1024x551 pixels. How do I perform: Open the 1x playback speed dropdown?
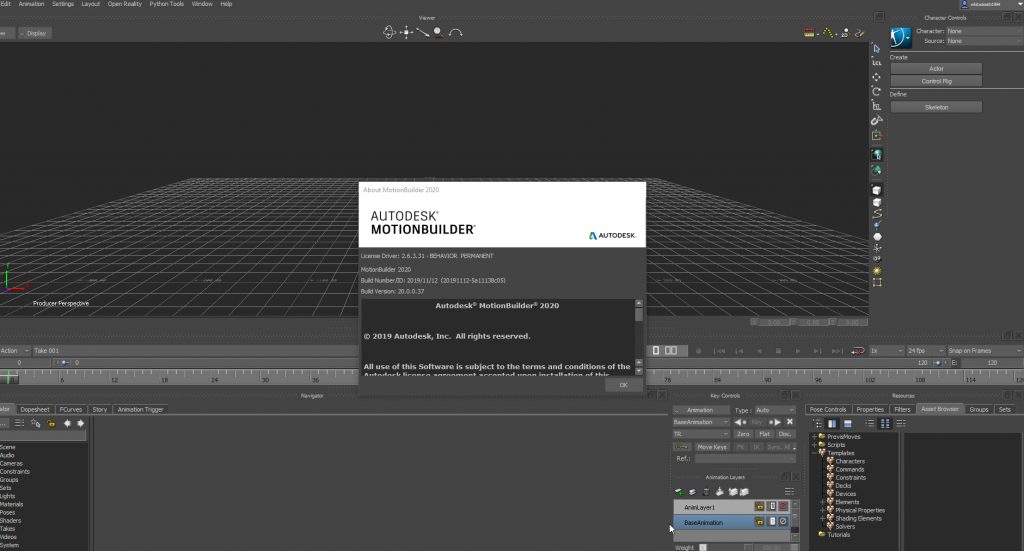pos(886,351)
